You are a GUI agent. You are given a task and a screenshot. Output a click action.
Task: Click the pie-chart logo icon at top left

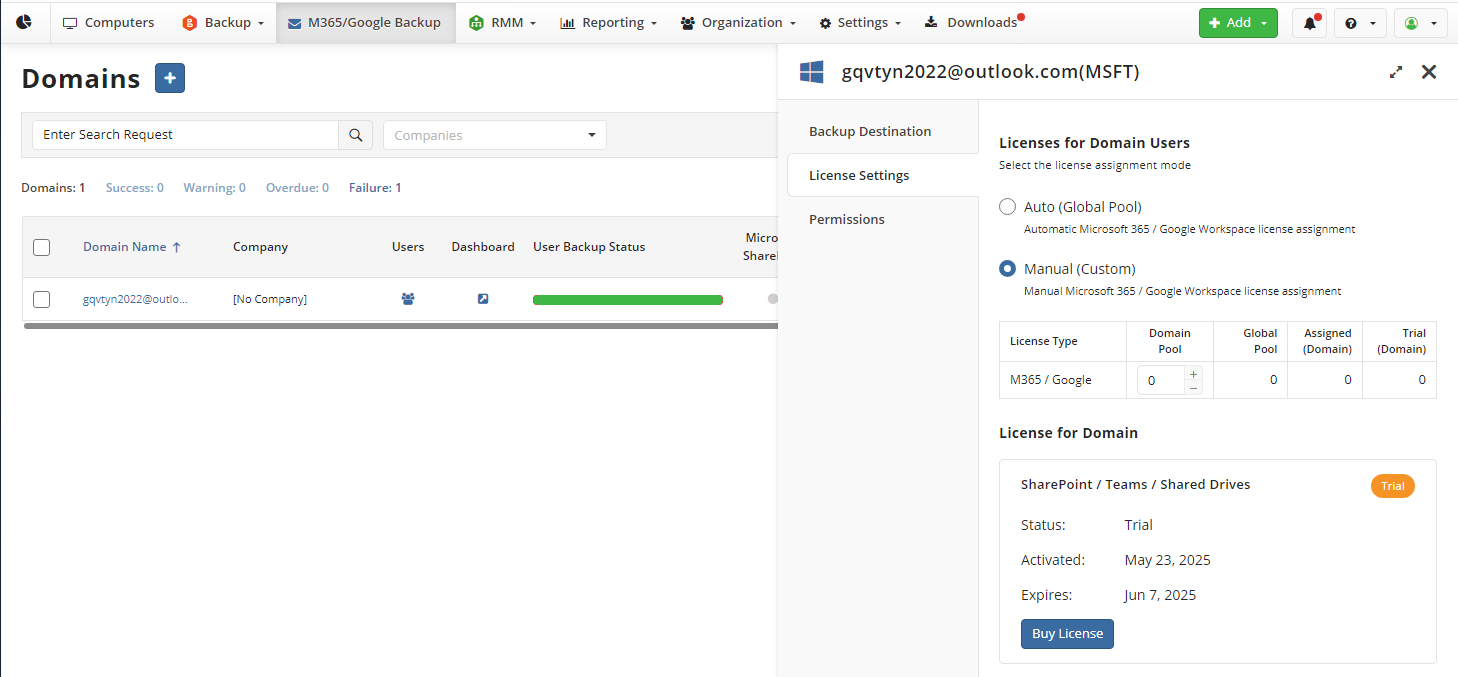click(24, 22)
